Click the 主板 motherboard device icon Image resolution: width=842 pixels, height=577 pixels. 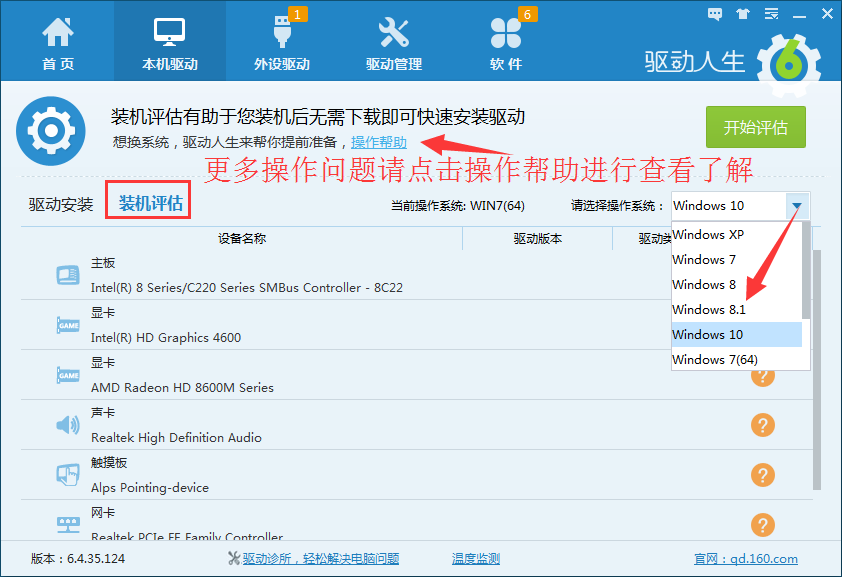(68, 275)
